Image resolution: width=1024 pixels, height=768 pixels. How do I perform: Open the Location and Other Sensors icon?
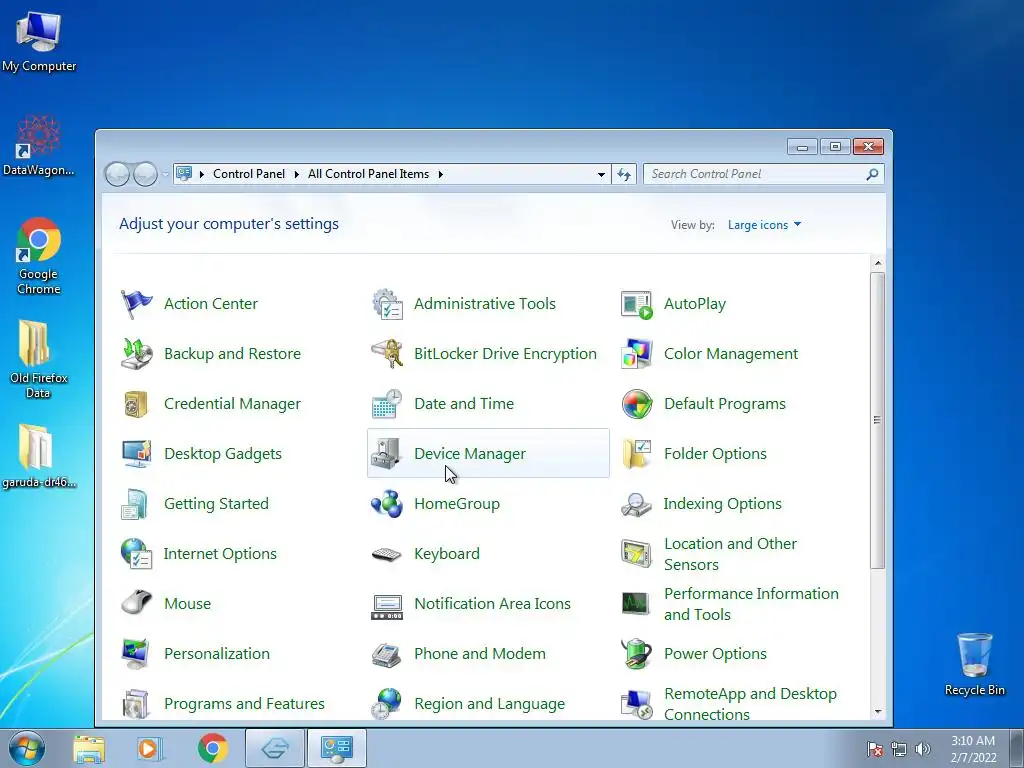click(637, 554)
